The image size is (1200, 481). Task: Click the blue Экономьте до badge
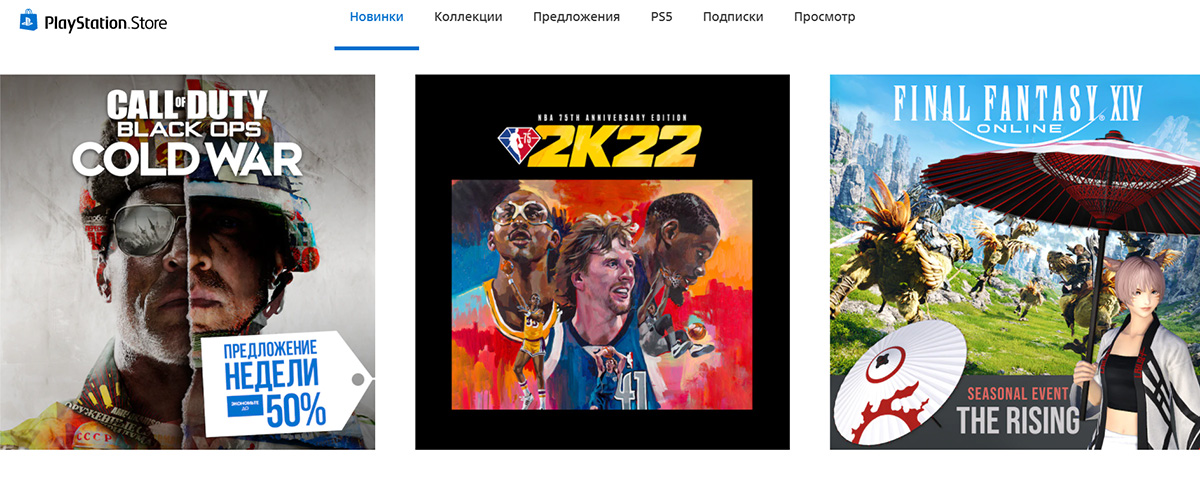click(x=245, y=405)
